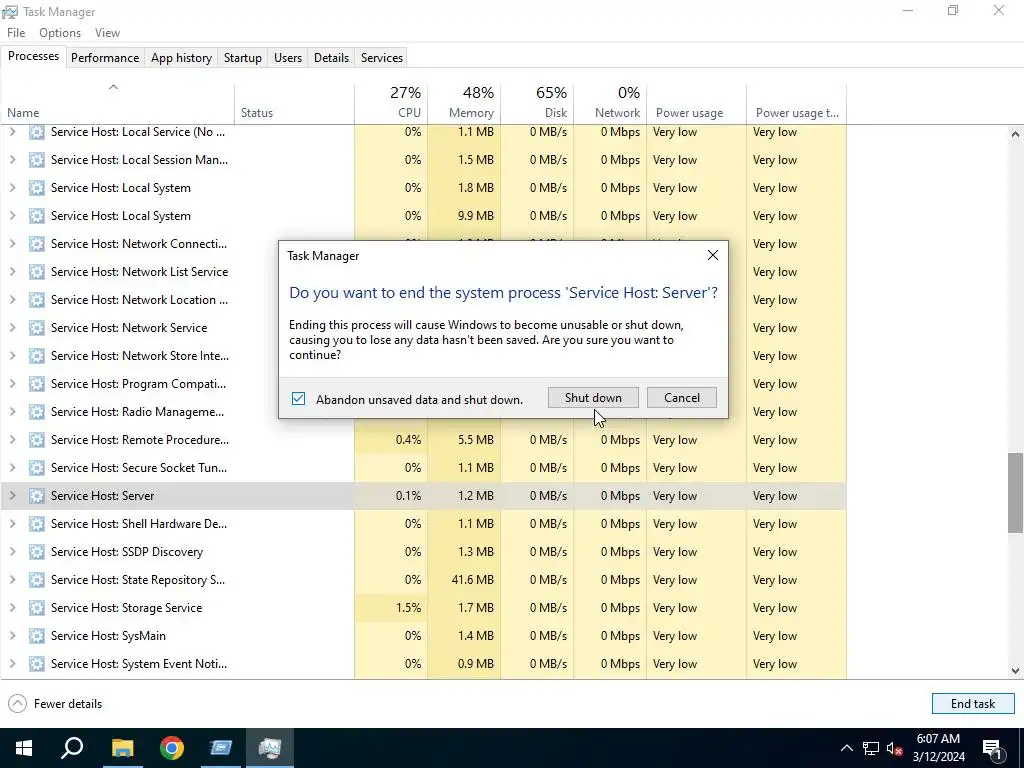Expand Service Host: Local Session Manager row
This screenshot has width=1024, height=768.
pos(12,160)
